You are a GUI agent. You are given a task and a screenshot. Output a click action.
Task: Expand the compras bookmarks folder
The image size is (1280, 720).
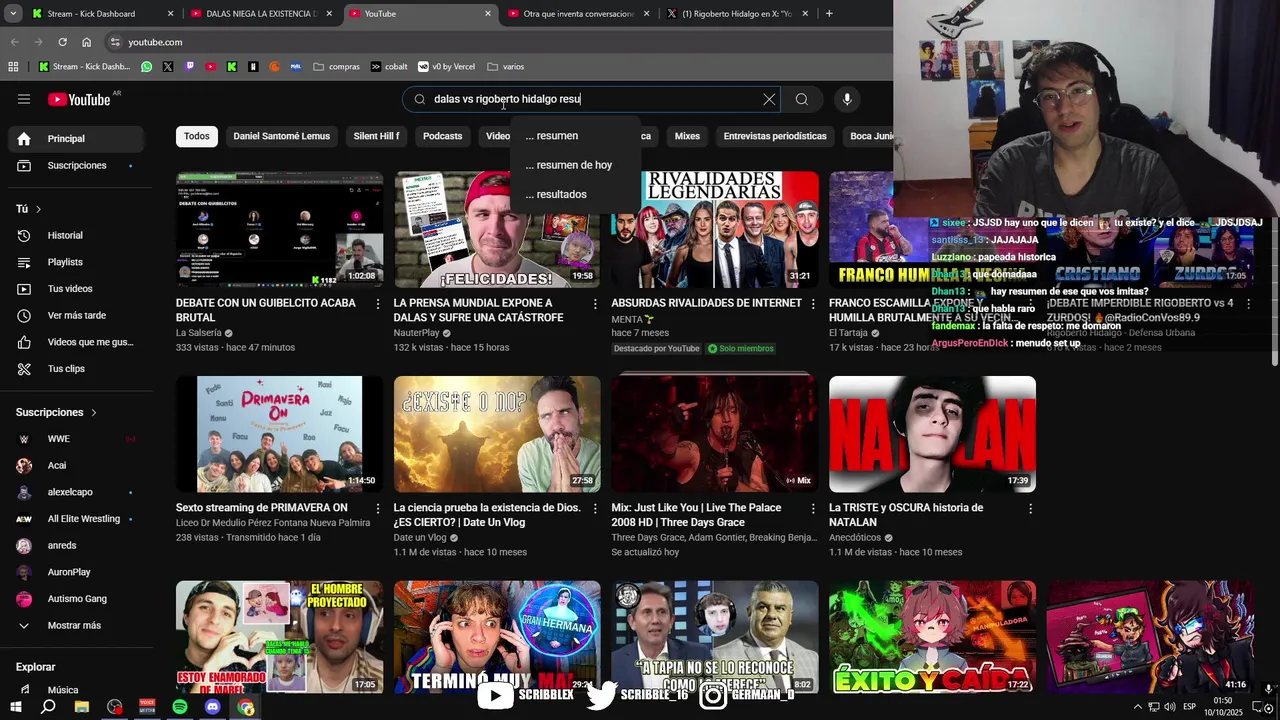(336, 67)
